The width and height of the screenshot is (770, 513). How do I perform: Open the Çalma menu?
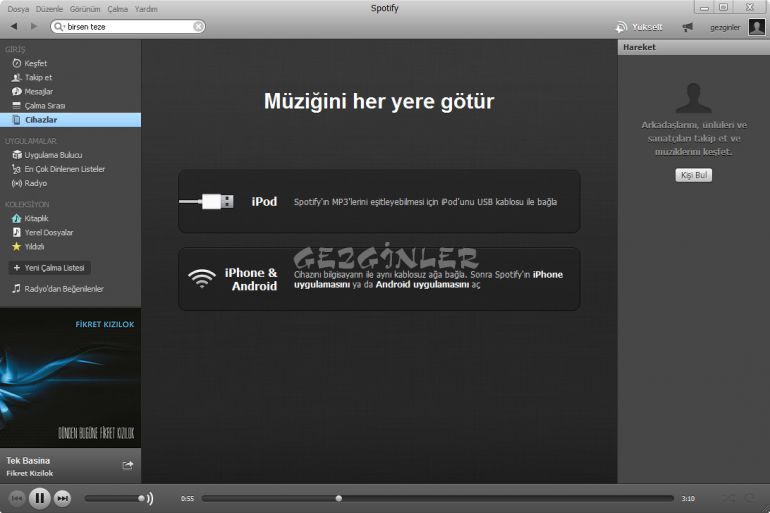click(x=117, y=9)
